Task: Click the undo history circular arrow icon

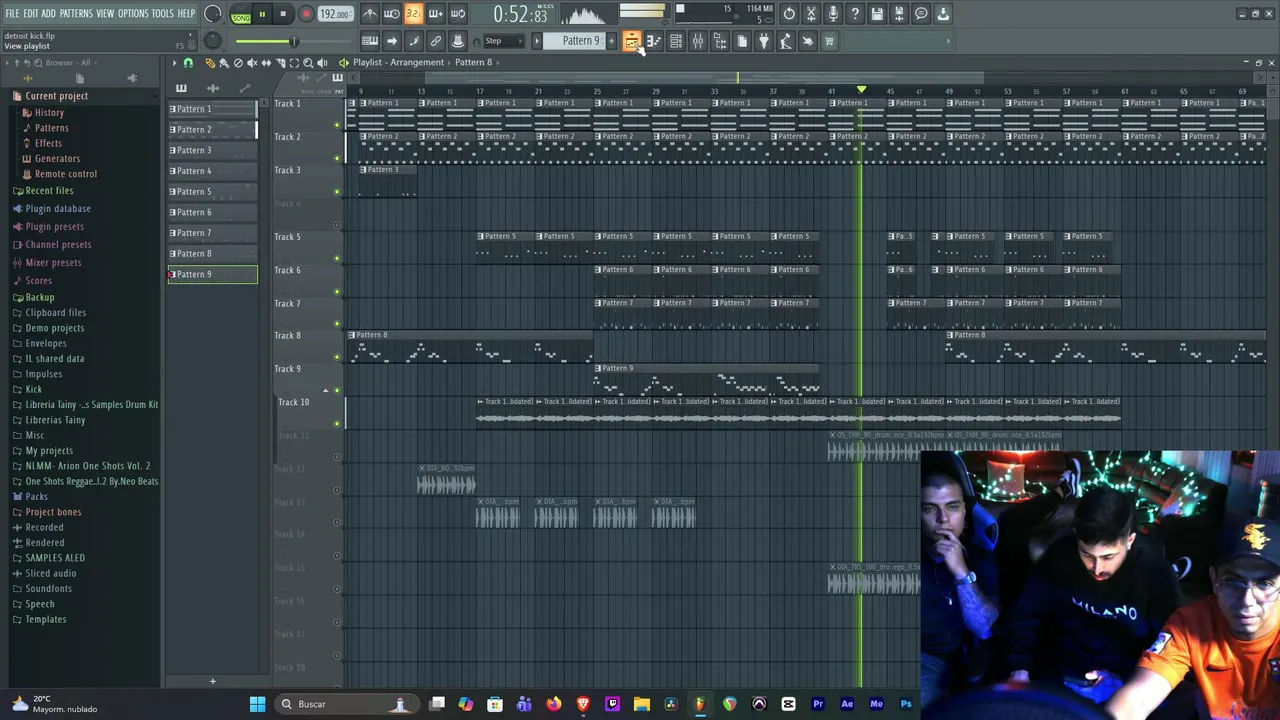Action: [789, 14]
